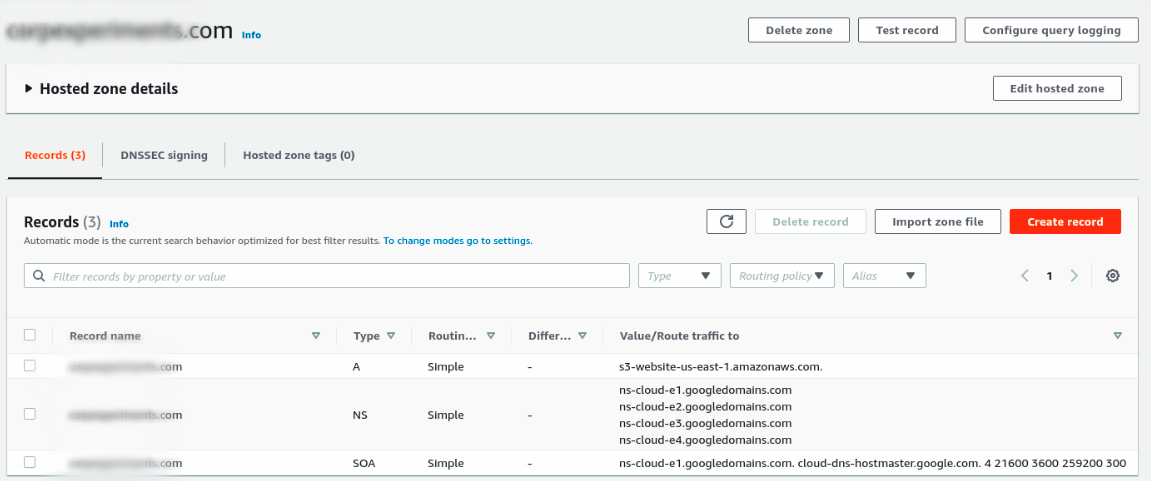The height and width of the screenshot is (481, 1151).
Task: Select all records checkbox in header
Action: coord(30,335)
